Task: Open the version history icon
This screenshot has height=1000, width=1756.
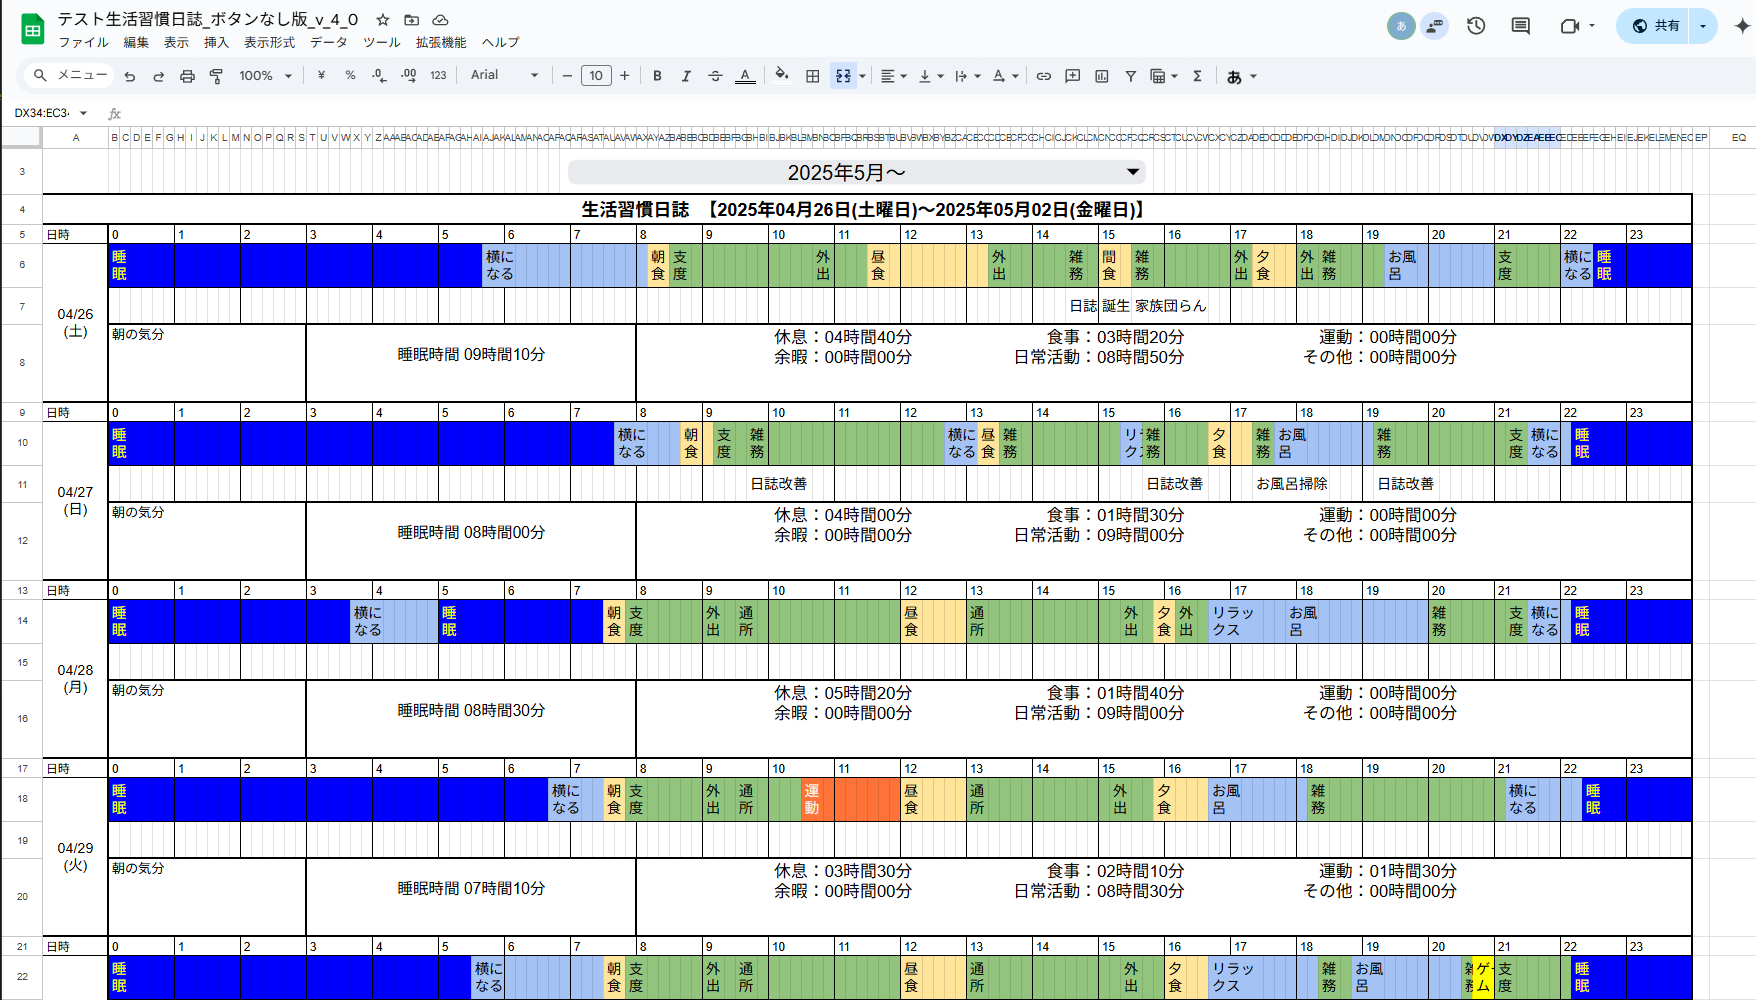Action: (x=1476, y=26)
